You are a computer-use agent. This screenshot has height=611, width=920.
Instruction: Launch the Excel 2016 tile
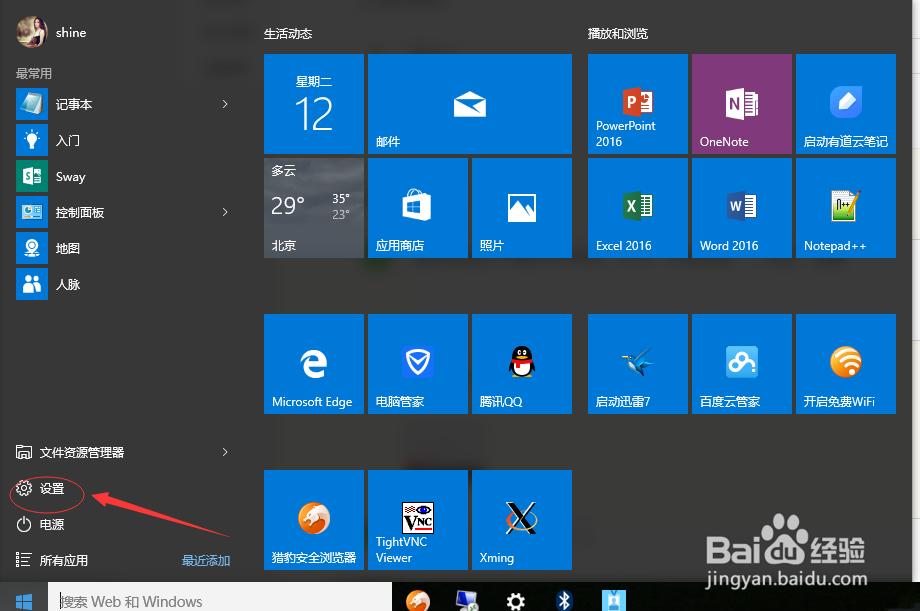coord(638,208)
